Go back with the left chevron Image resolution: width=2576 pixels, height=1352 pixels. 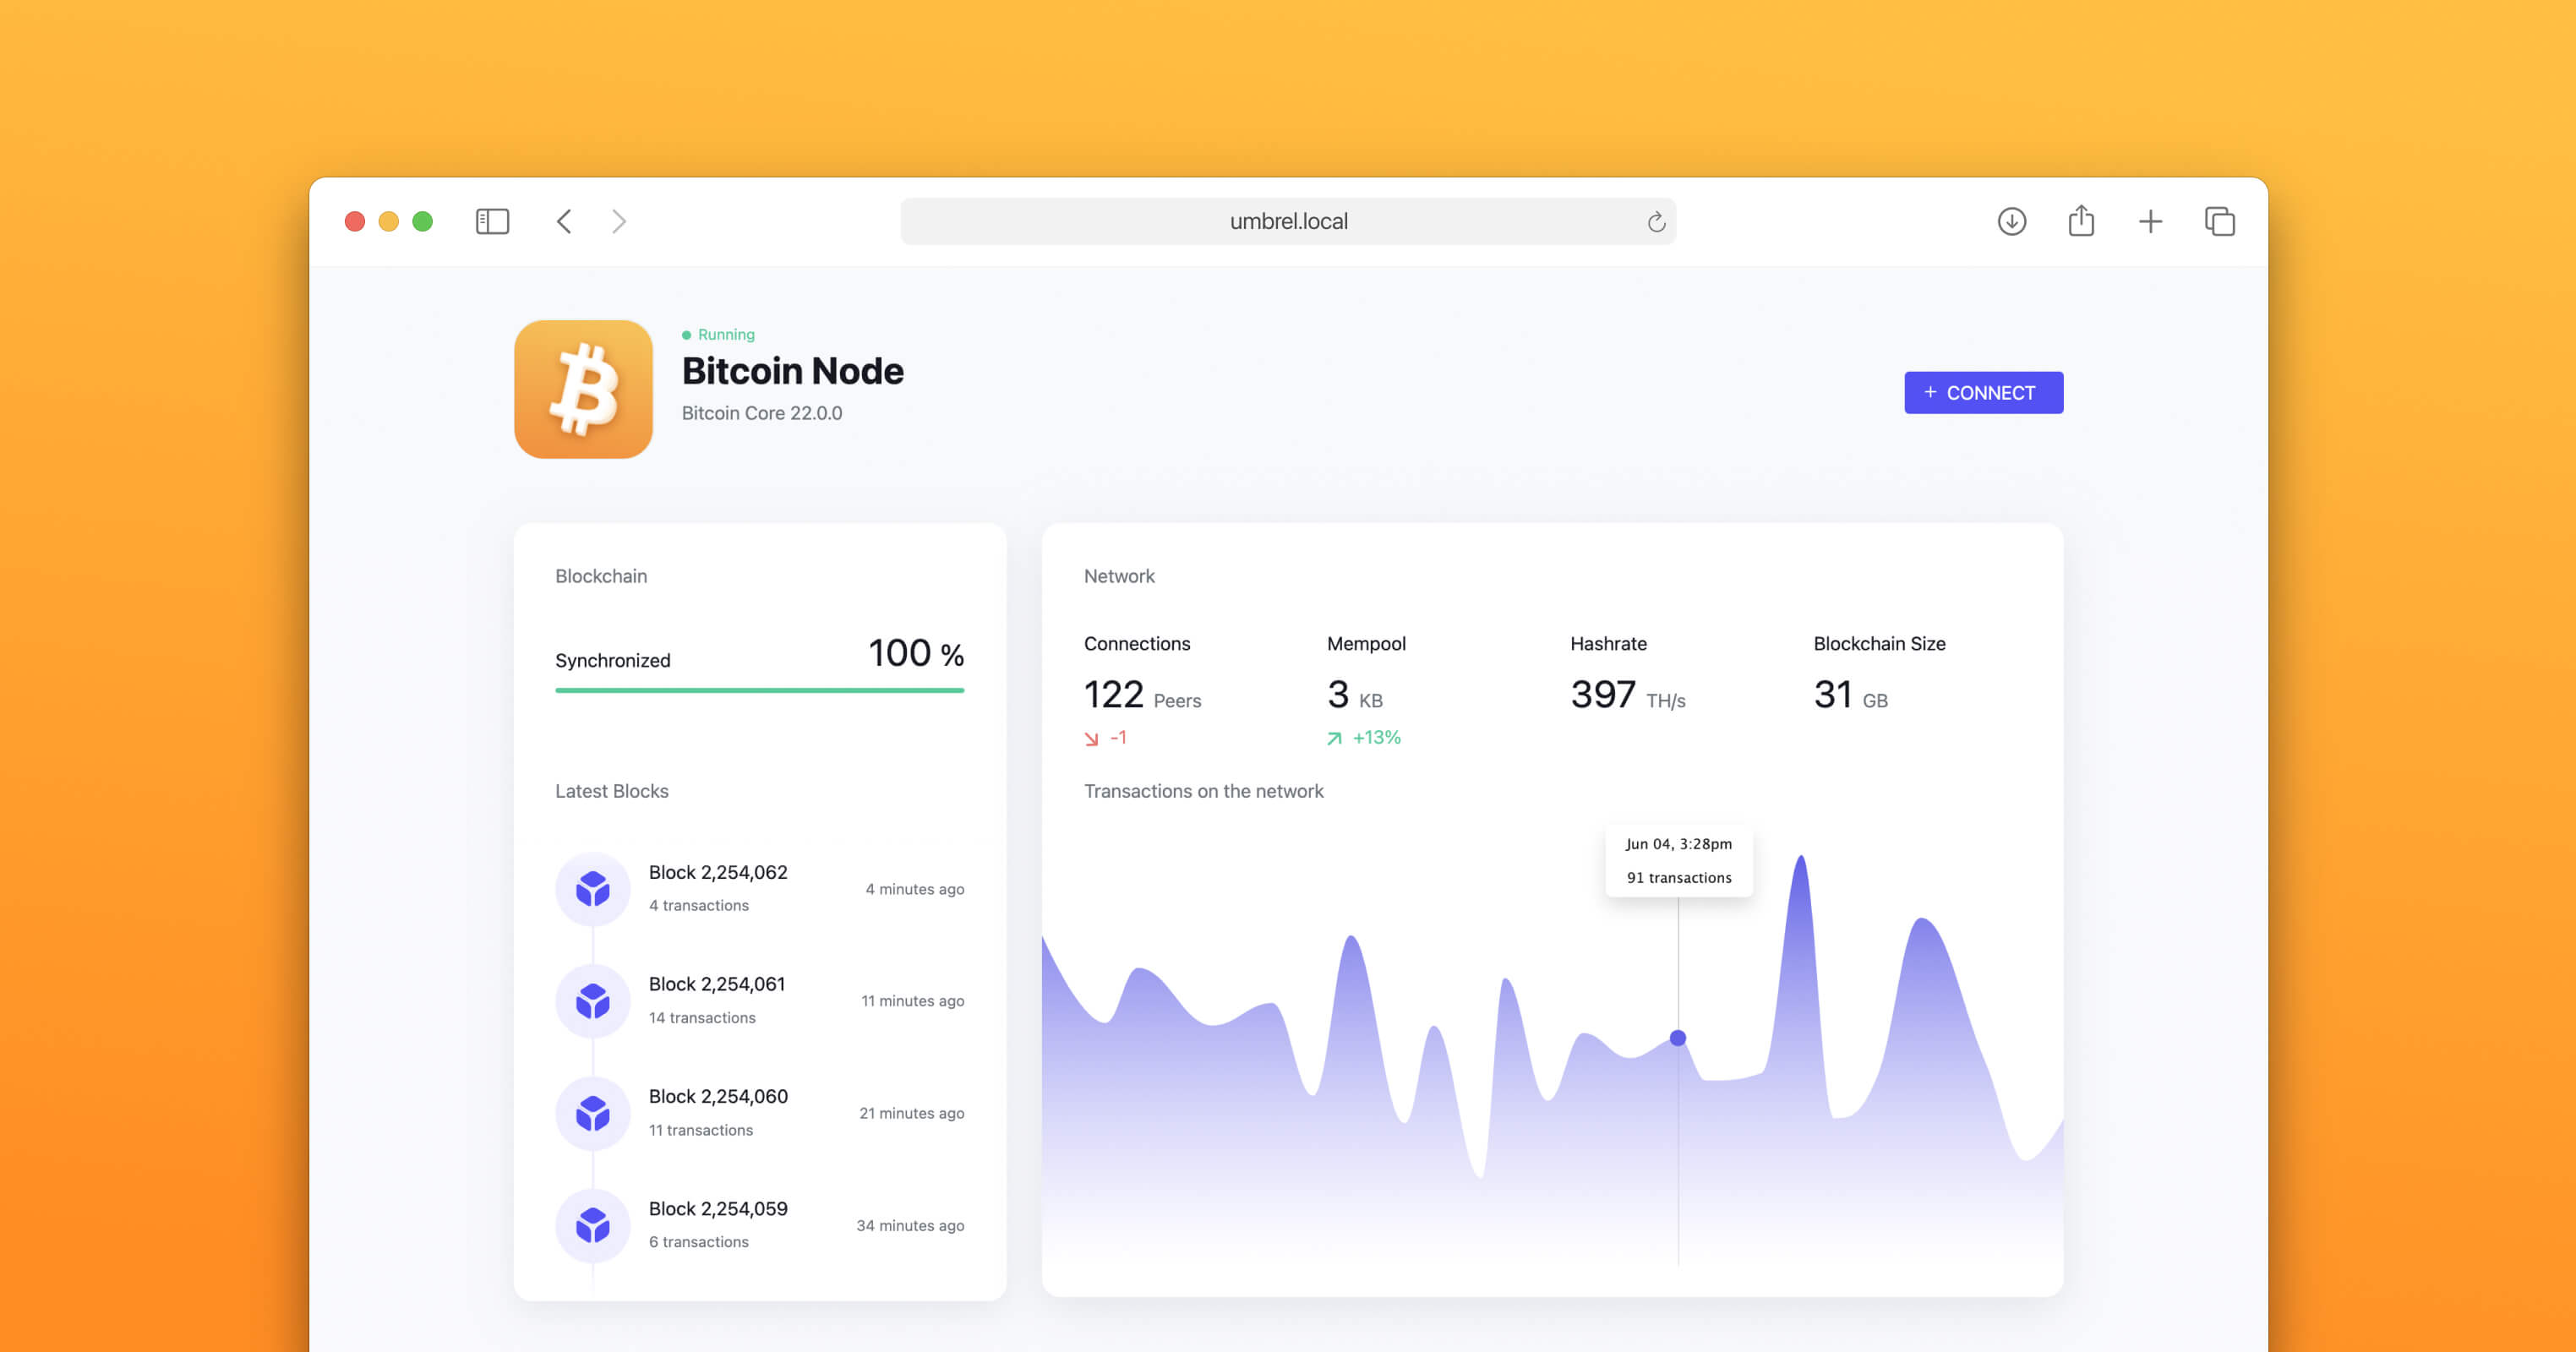[564, 221]
